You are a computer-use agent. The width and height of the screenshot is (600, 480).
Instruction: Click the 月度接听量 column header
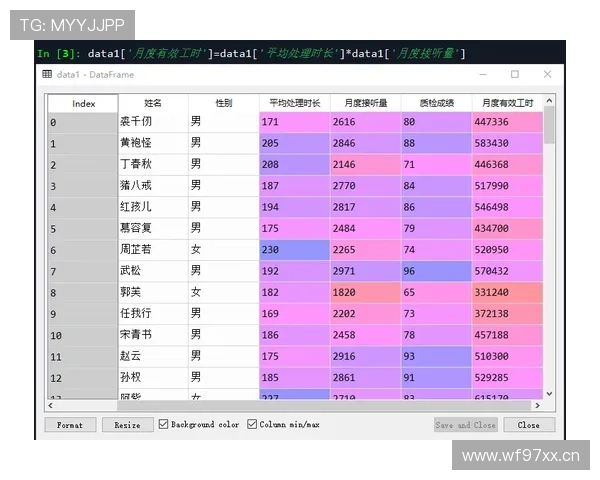[x=366, y=103]
